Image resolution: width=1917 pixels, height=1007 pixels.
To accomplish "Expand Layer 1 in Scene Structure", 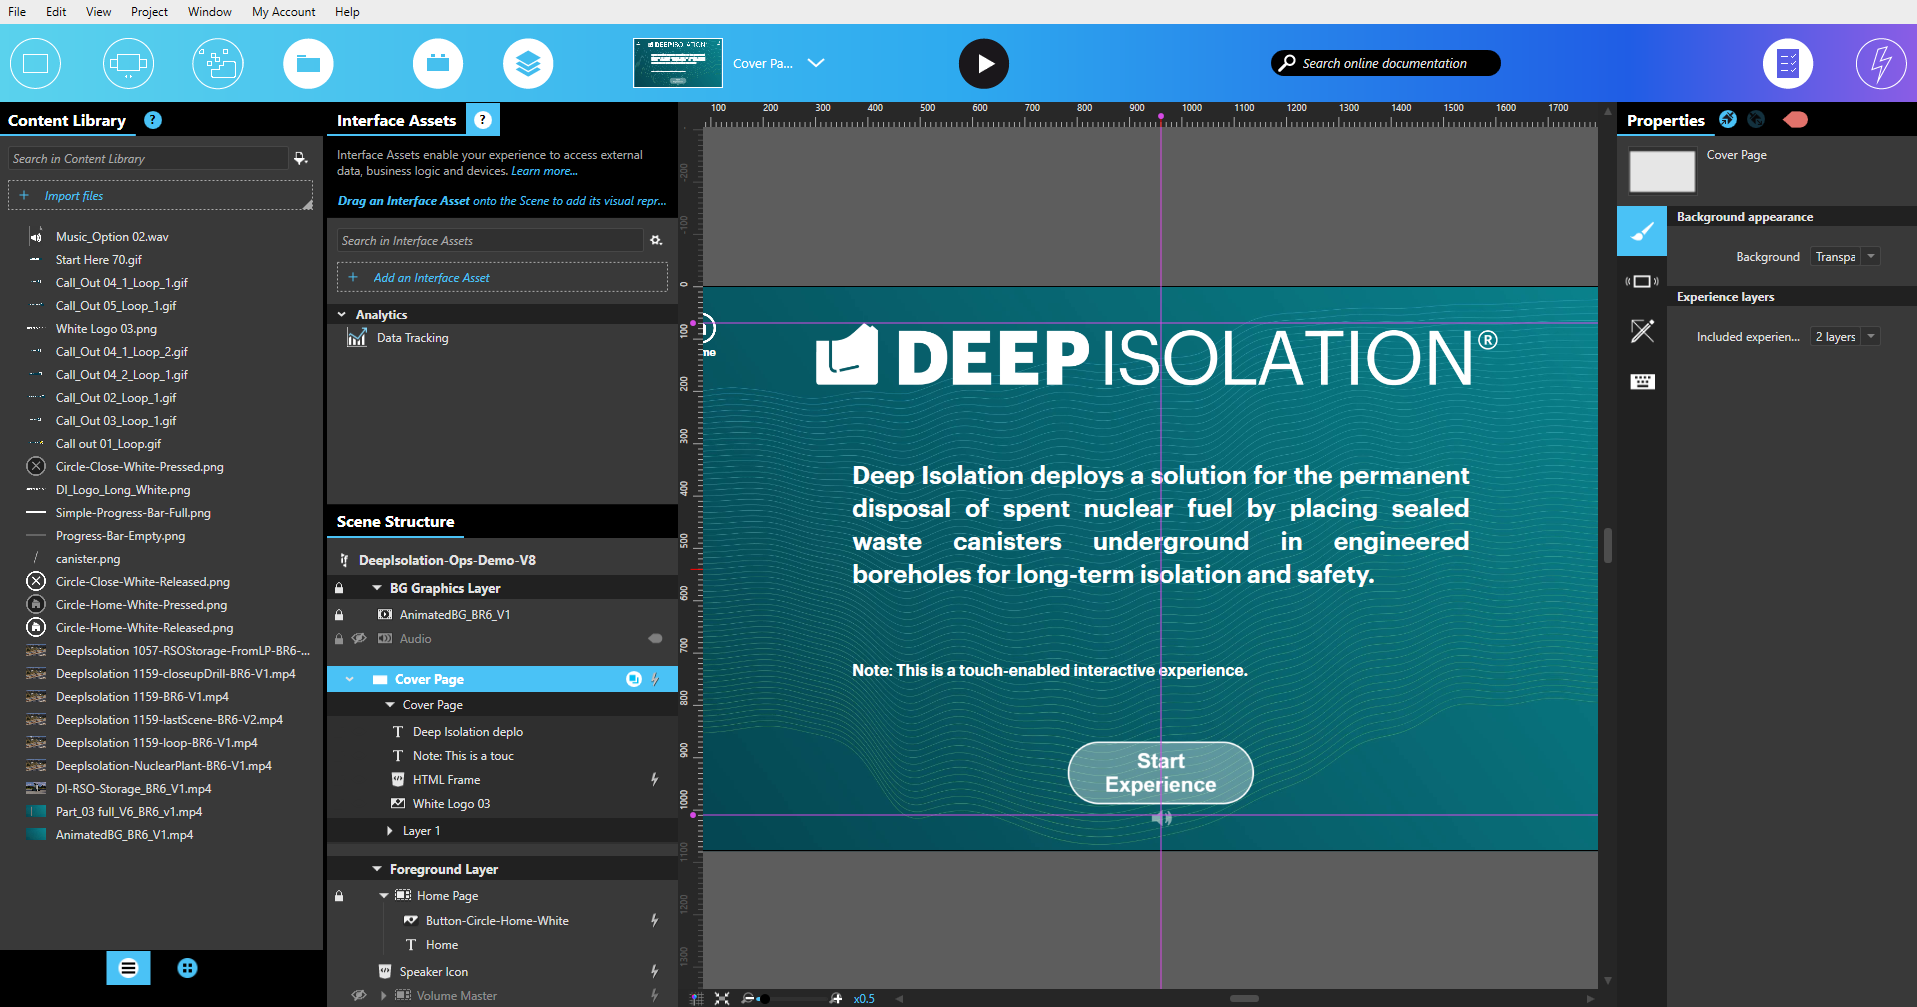I will [390, 831].
